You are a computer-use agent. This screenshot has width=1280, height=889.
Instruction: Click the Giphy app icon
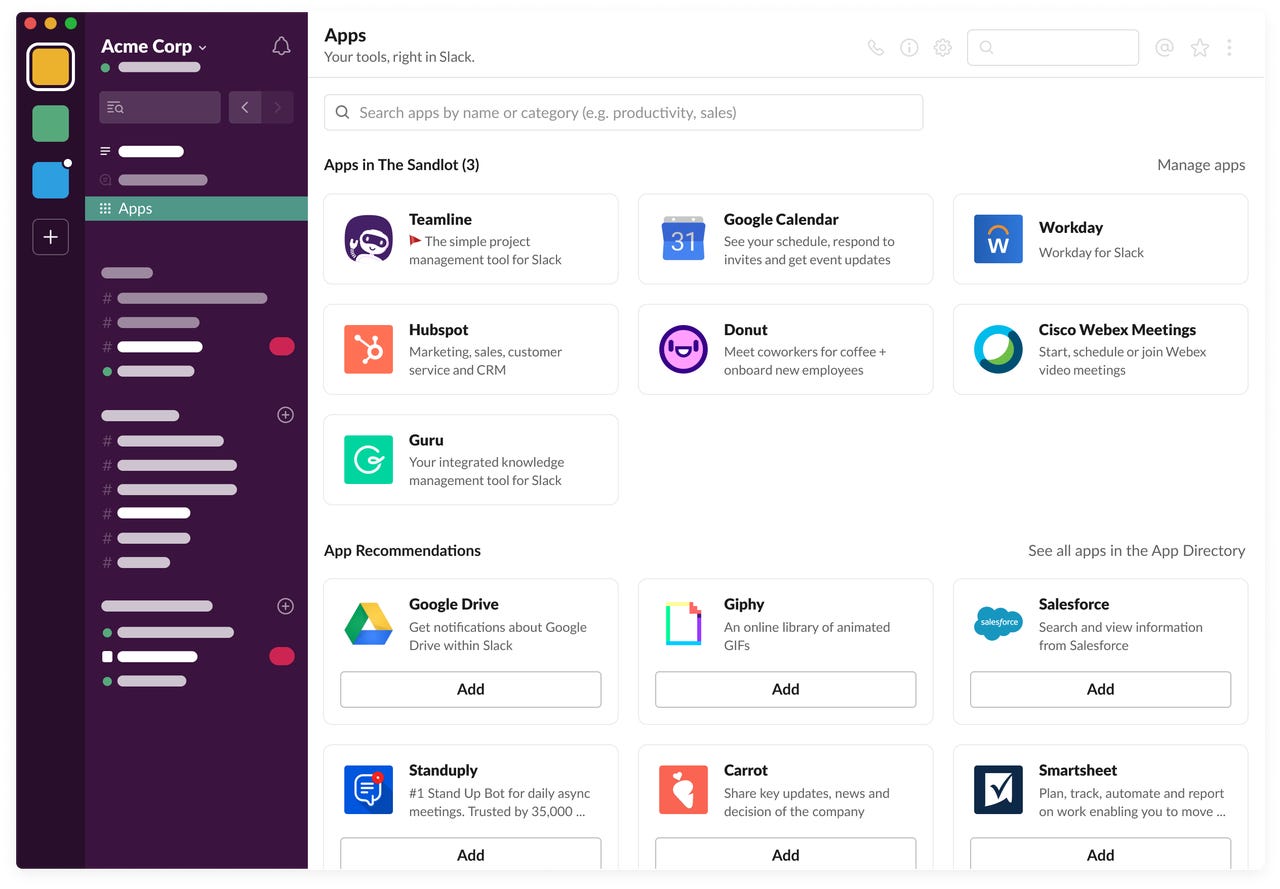click(683, 624)
